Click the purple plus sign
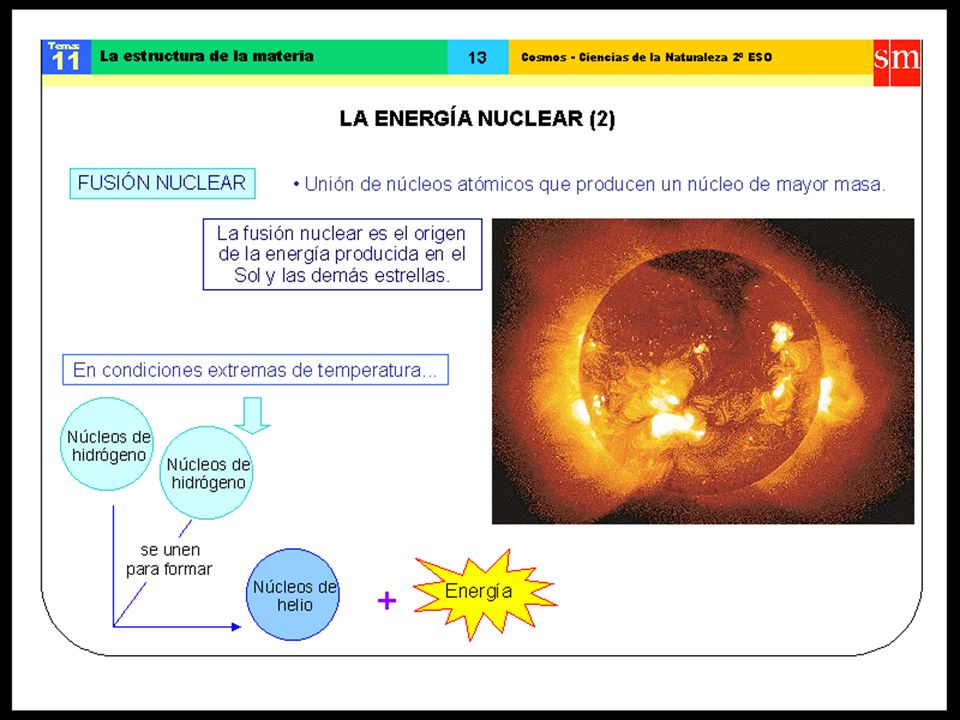 [386, 601]
